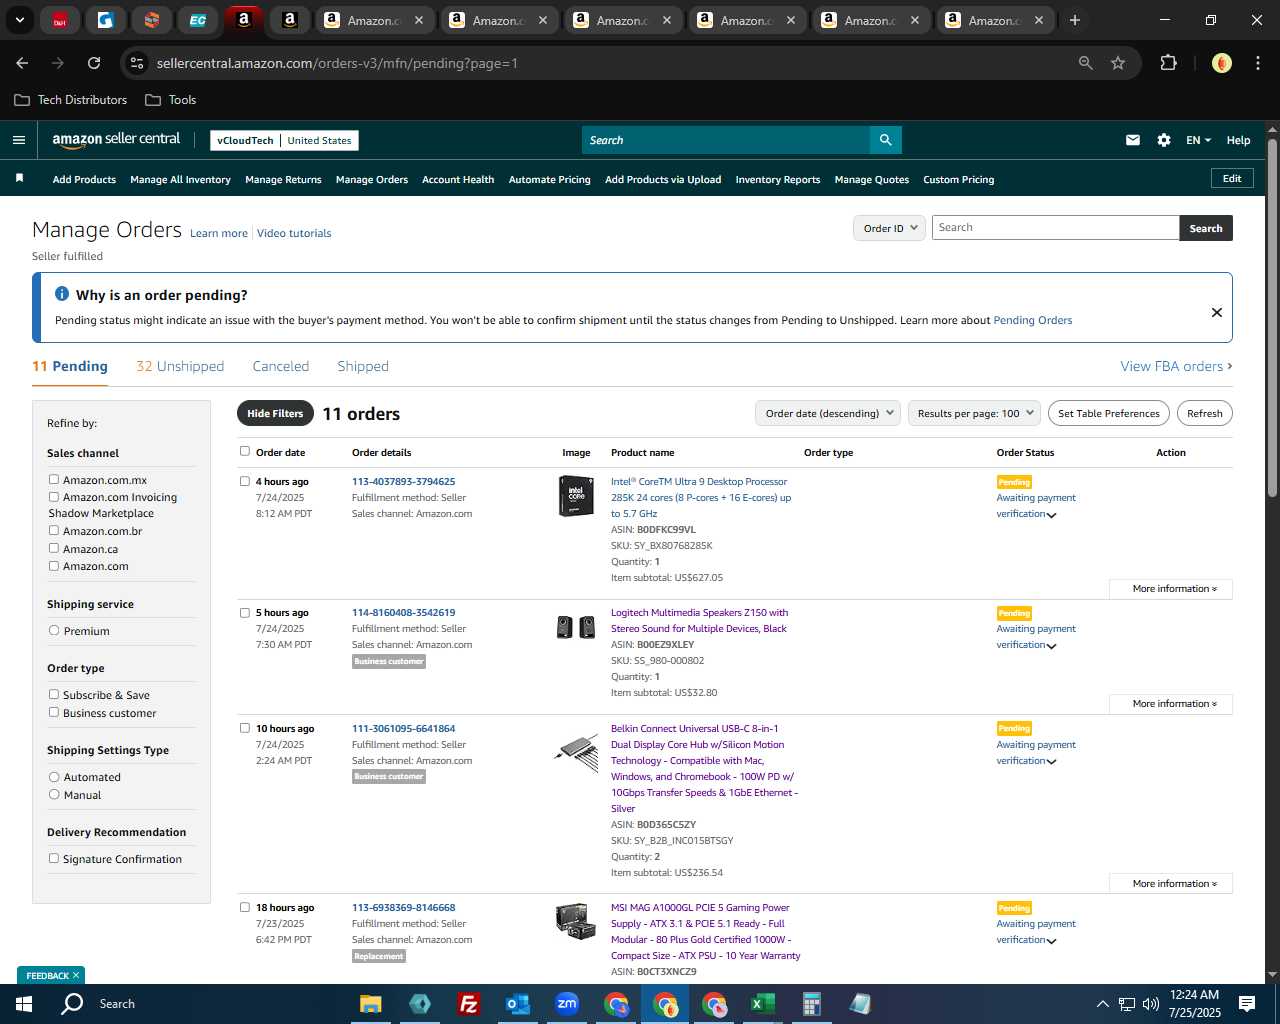The width and height of the screenshot is (1280, 1024).
Task: Check the Subscribe & Save filter
Action: pos(54,694)
